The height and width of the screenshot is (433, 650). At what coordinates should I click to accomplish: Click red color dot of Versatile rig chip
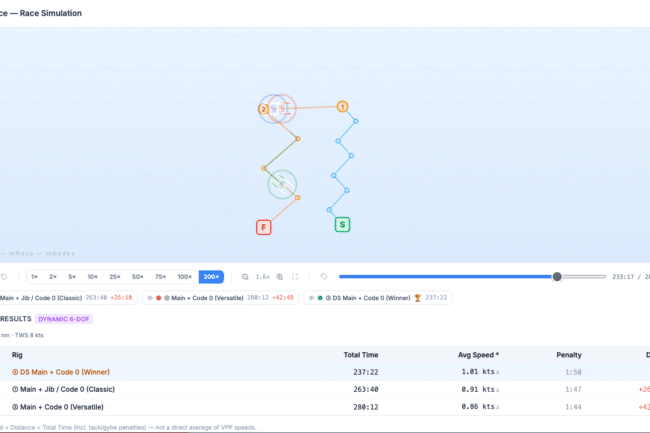158,298
